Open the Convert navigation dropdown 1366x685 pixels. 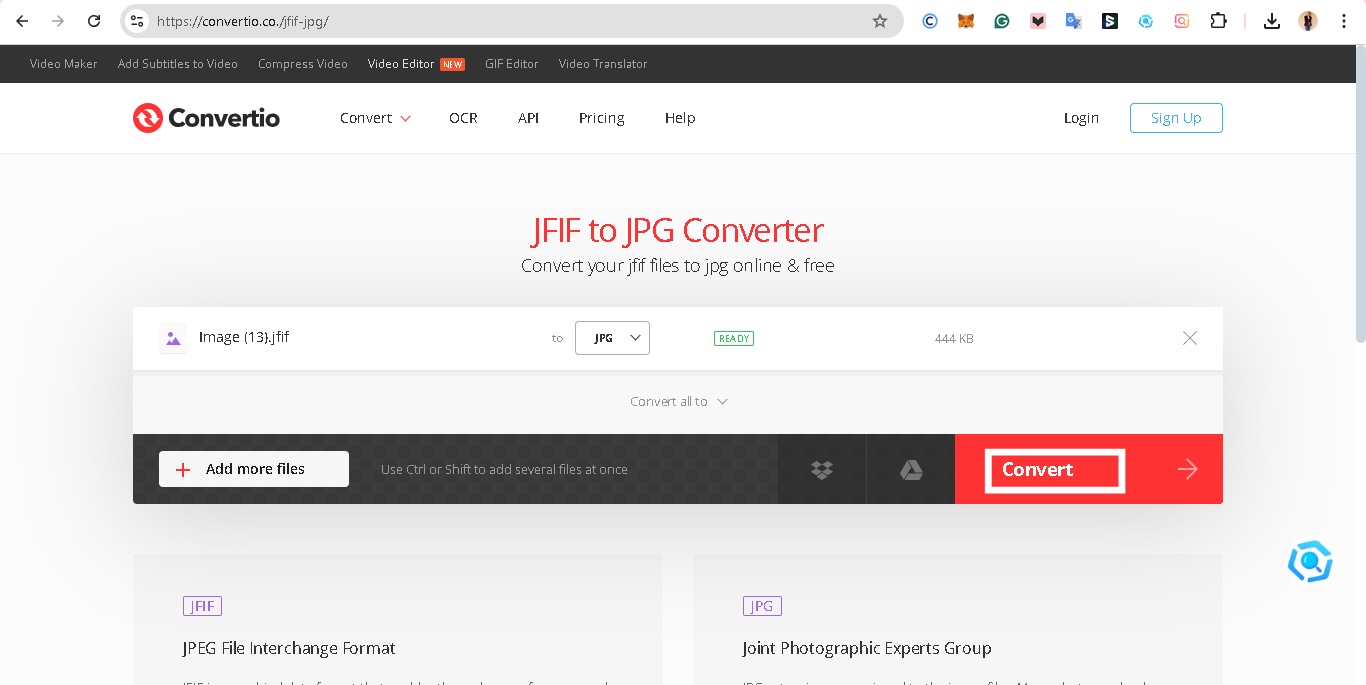(x=375, y=118)
